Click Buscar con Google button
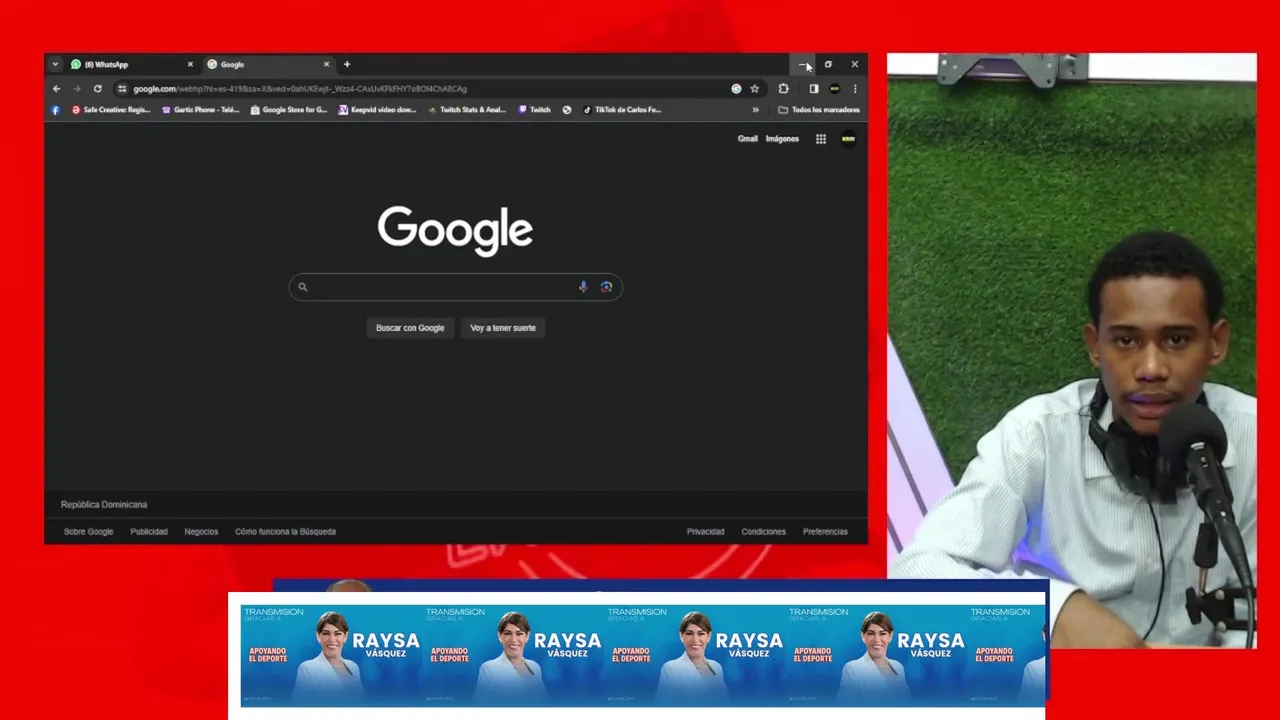The height and width of the screenshot is (720, 1280). tap(410, 328)
